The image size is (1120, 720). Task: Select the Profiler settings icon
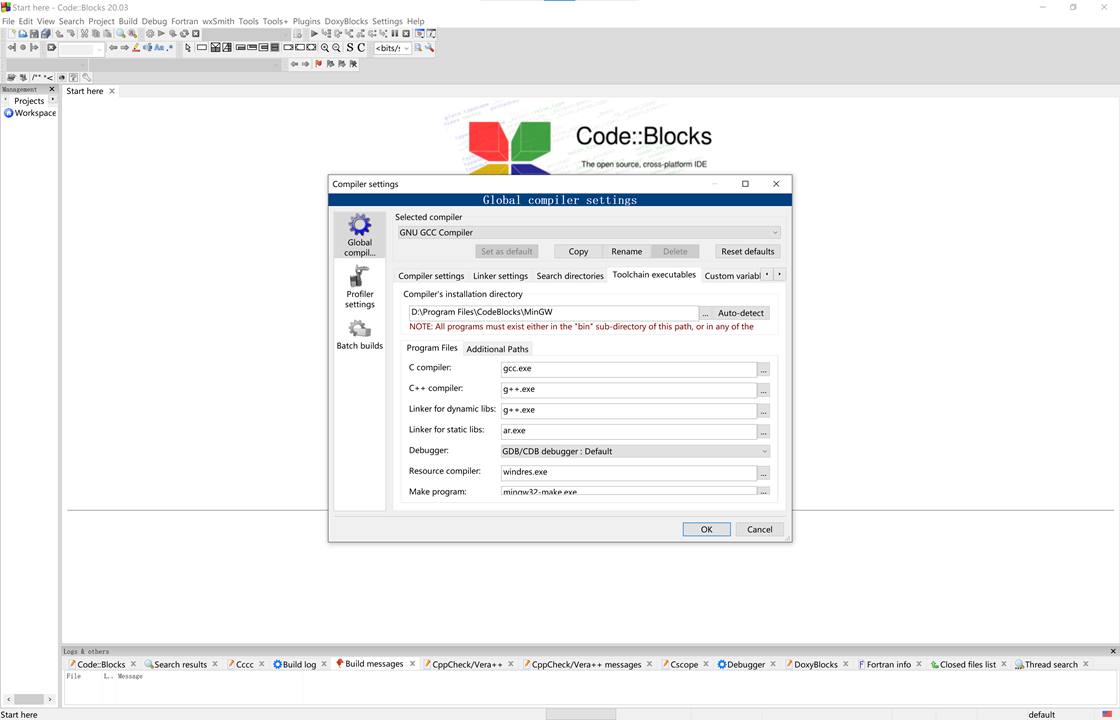coord(359,286)
